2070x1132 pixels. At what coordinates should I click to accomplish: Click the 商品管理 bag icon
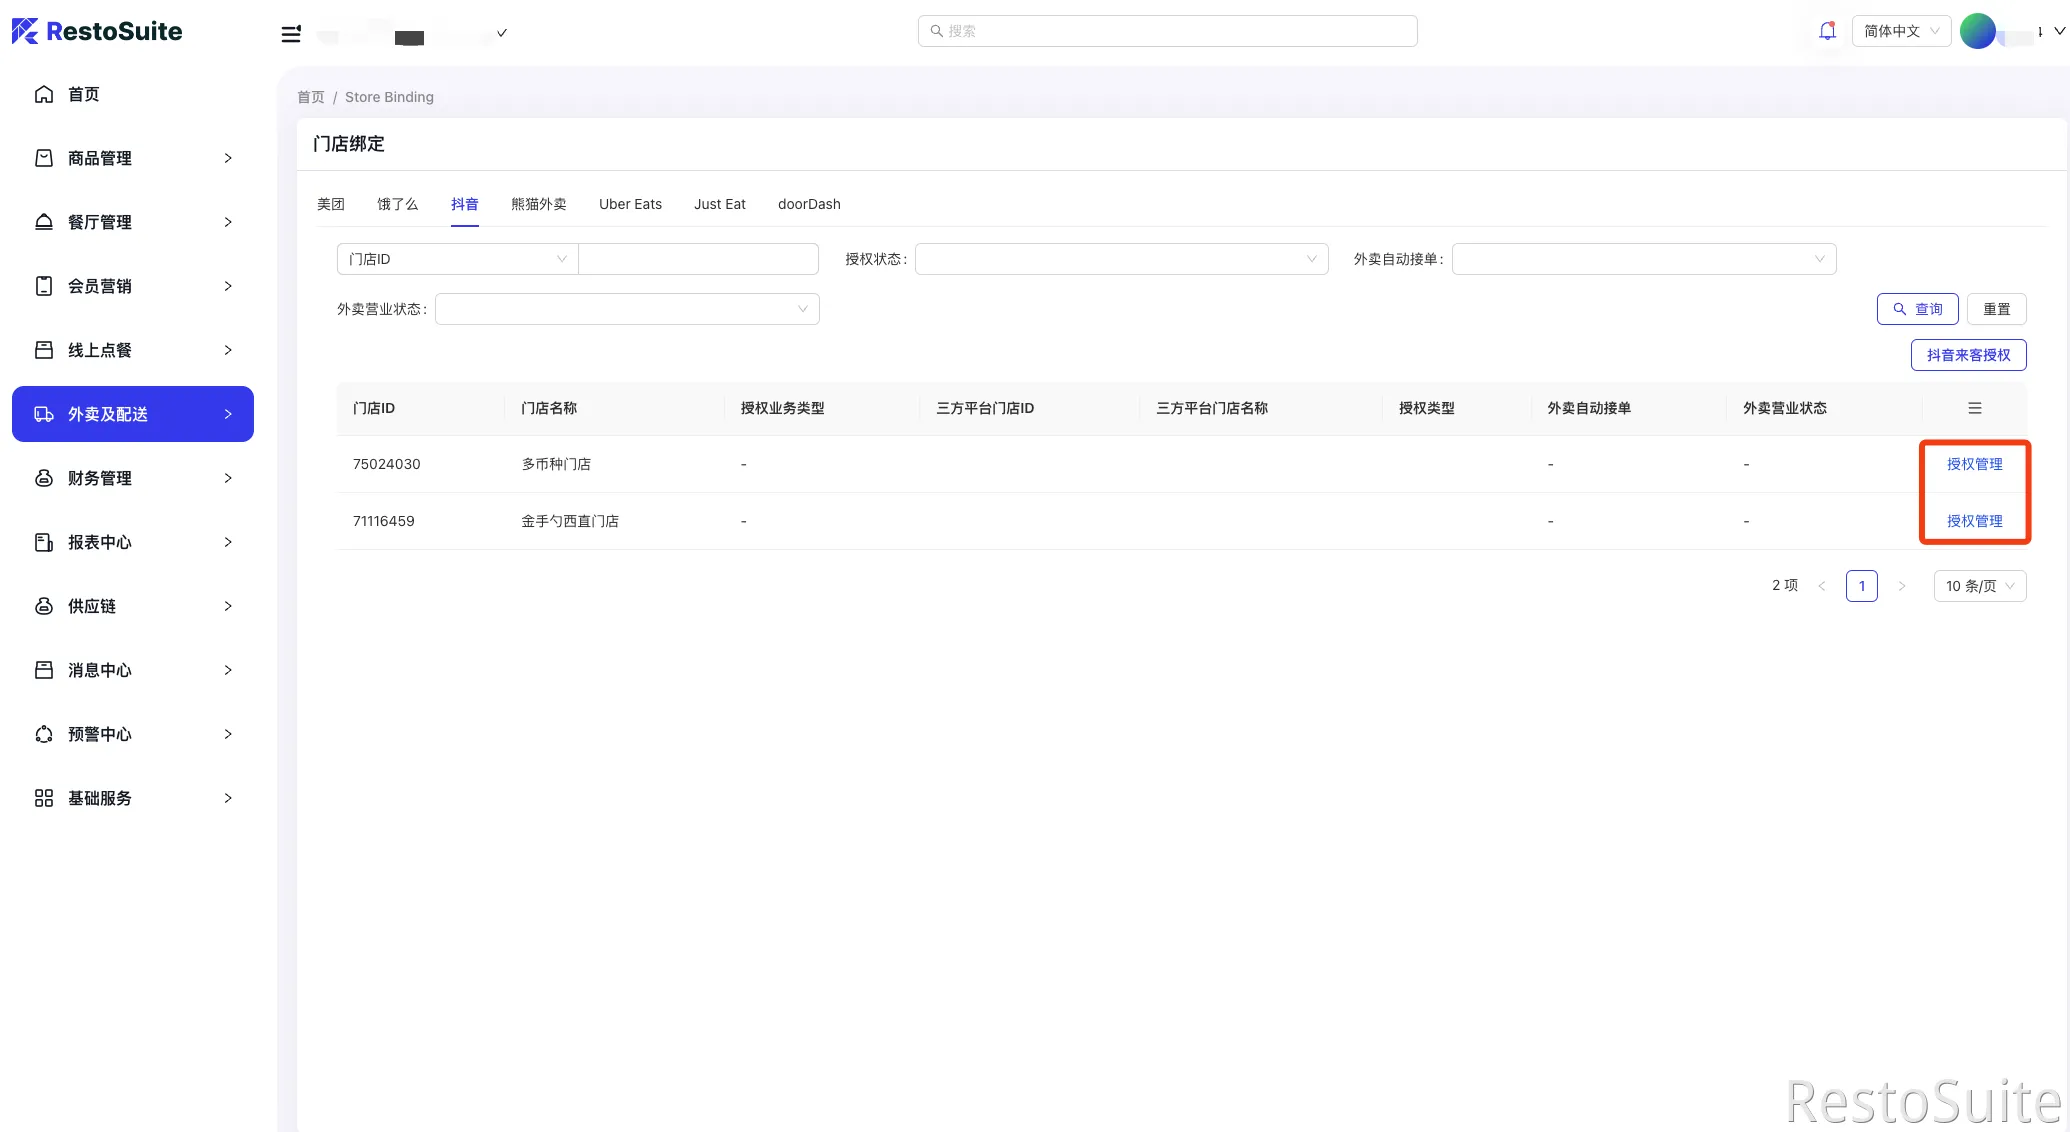(x=44, y=158)
